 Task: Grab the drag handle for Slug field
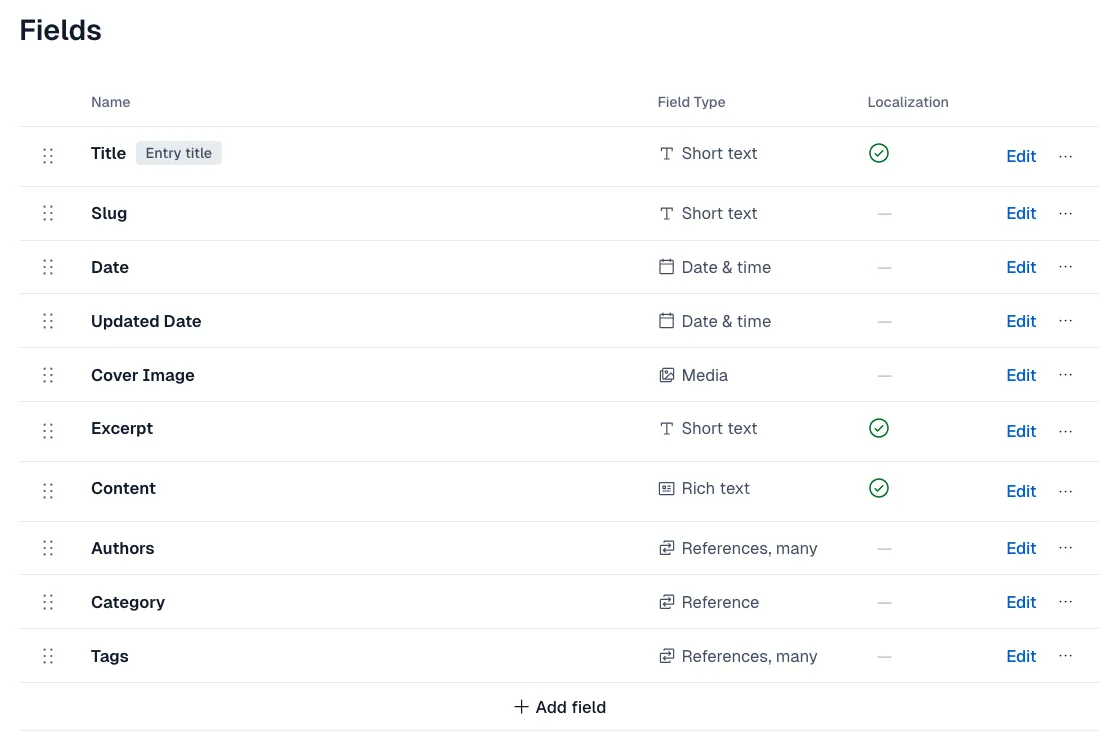[48, 213]
